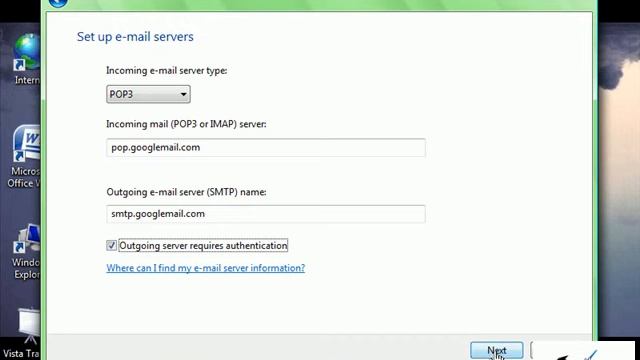Click the 'Incoming e-mail server type:' label
Viewport: 640px width, 360px height.
(x=167, y=71)
